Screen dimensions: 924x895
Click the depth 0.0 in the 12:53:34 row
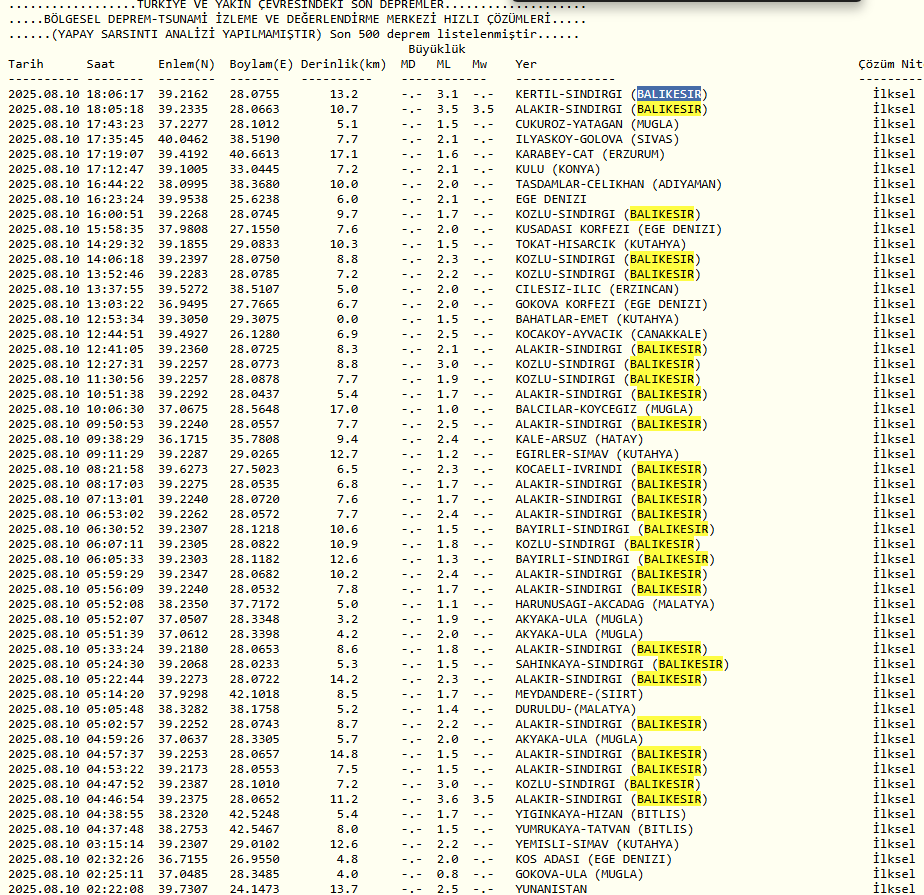[x=347, y=319]
